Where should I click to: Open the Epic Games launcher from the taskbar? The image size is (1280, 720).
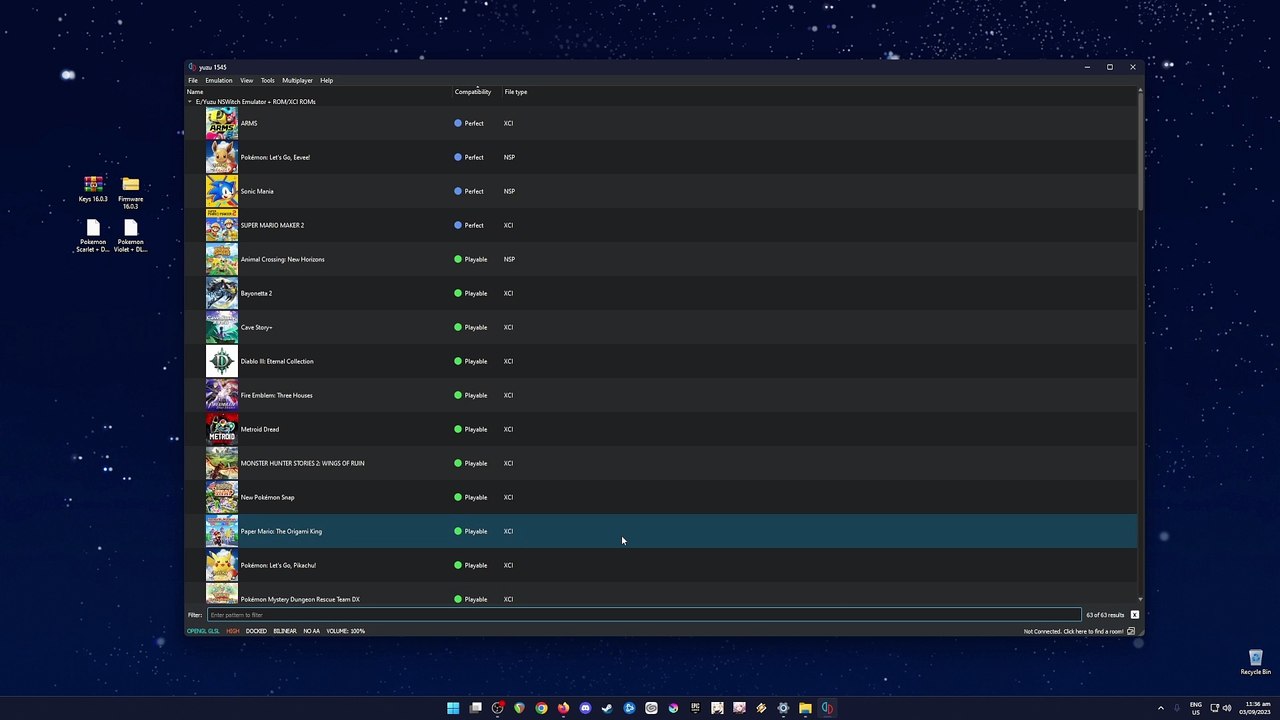[x=695, y=708]
